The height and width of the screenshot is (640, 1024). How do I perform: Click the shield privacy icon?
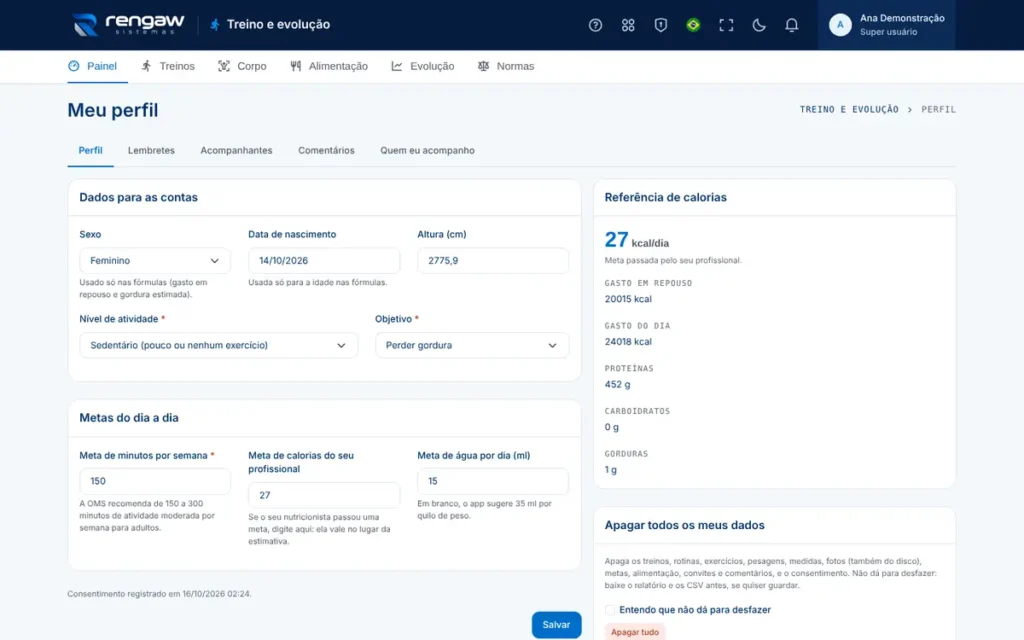(660, 25)
